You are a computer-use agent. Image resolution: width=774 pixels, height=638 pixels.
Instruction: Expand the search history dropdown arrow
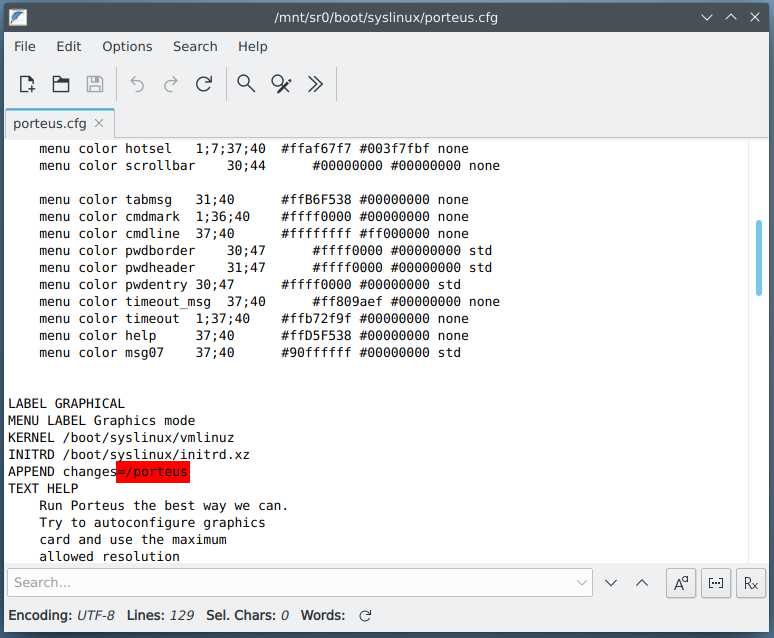pyautogui.click(x=583, y=583)
